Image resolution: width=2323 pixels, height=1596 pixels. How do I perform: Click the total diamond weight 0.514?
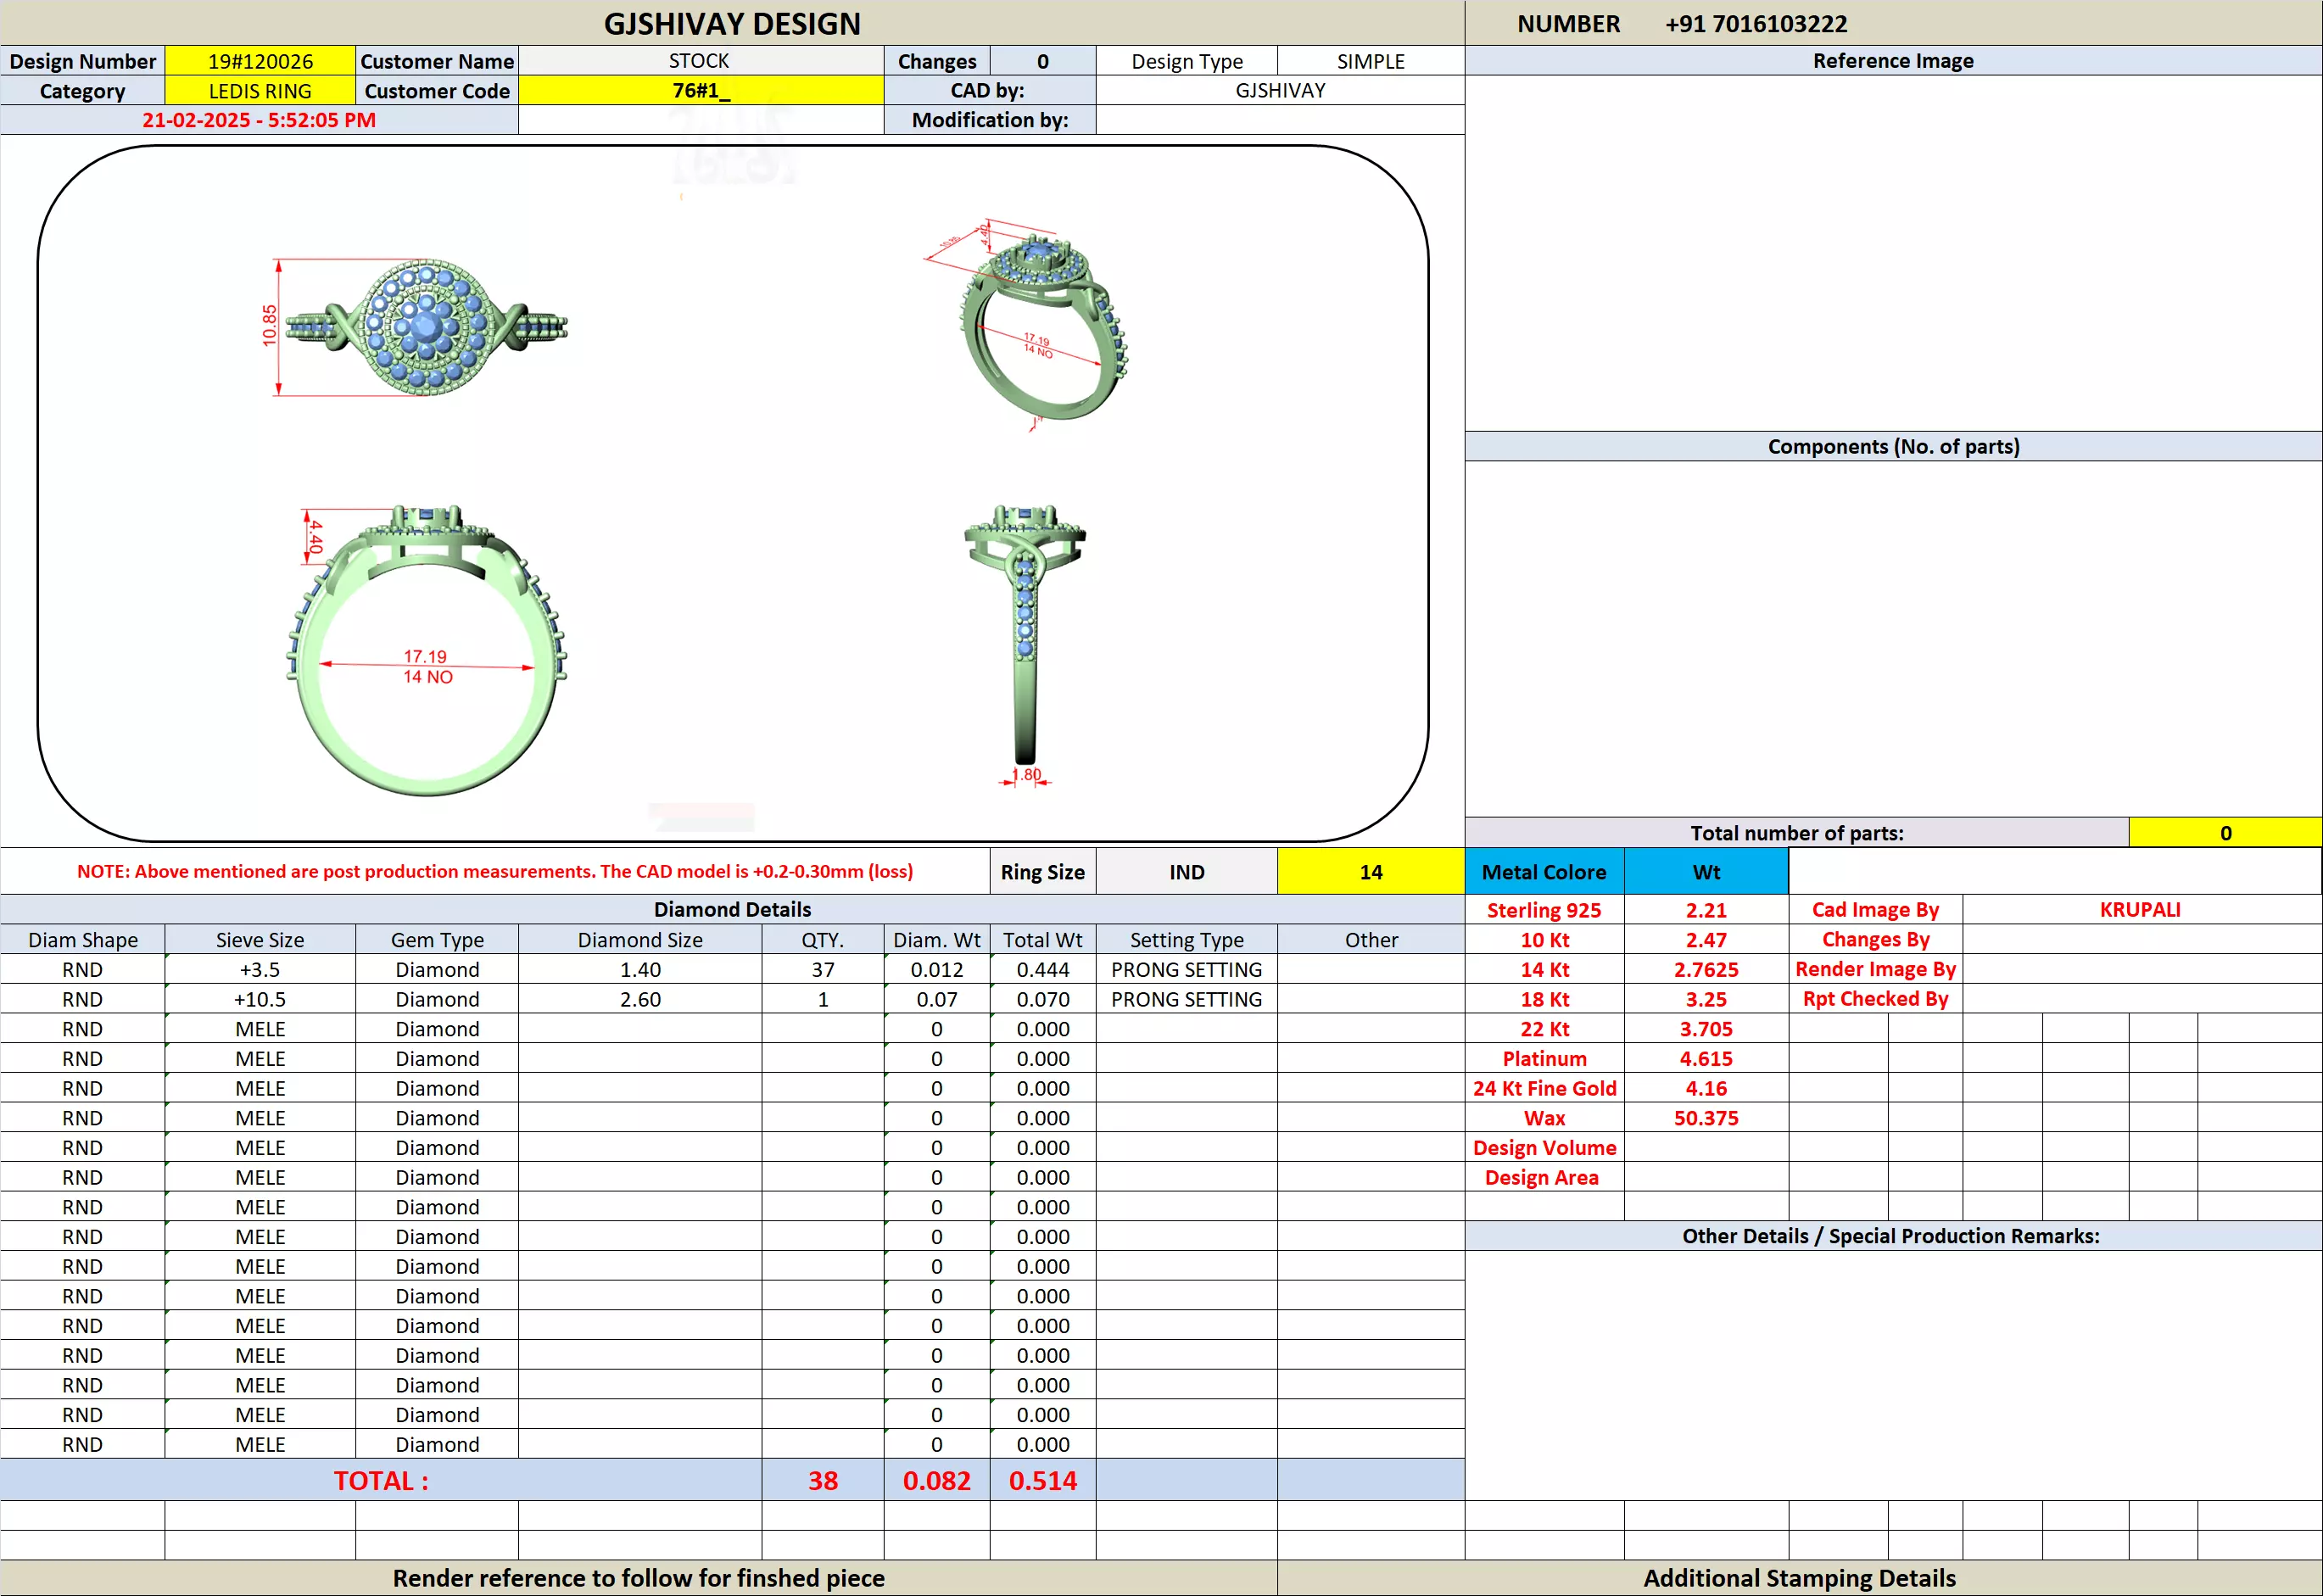[x=1042, y=1481]
